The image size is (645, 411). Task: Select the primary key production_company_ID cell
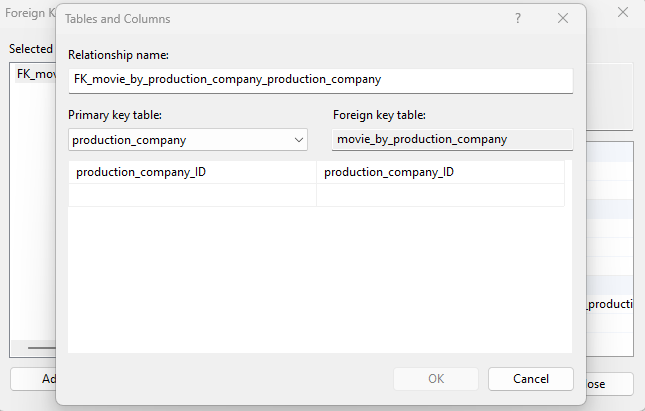coord(192,172)
